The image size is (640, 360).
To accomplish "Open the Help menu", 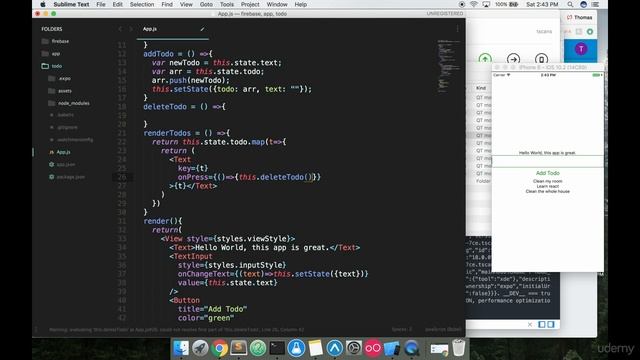I will coord(301,4).
